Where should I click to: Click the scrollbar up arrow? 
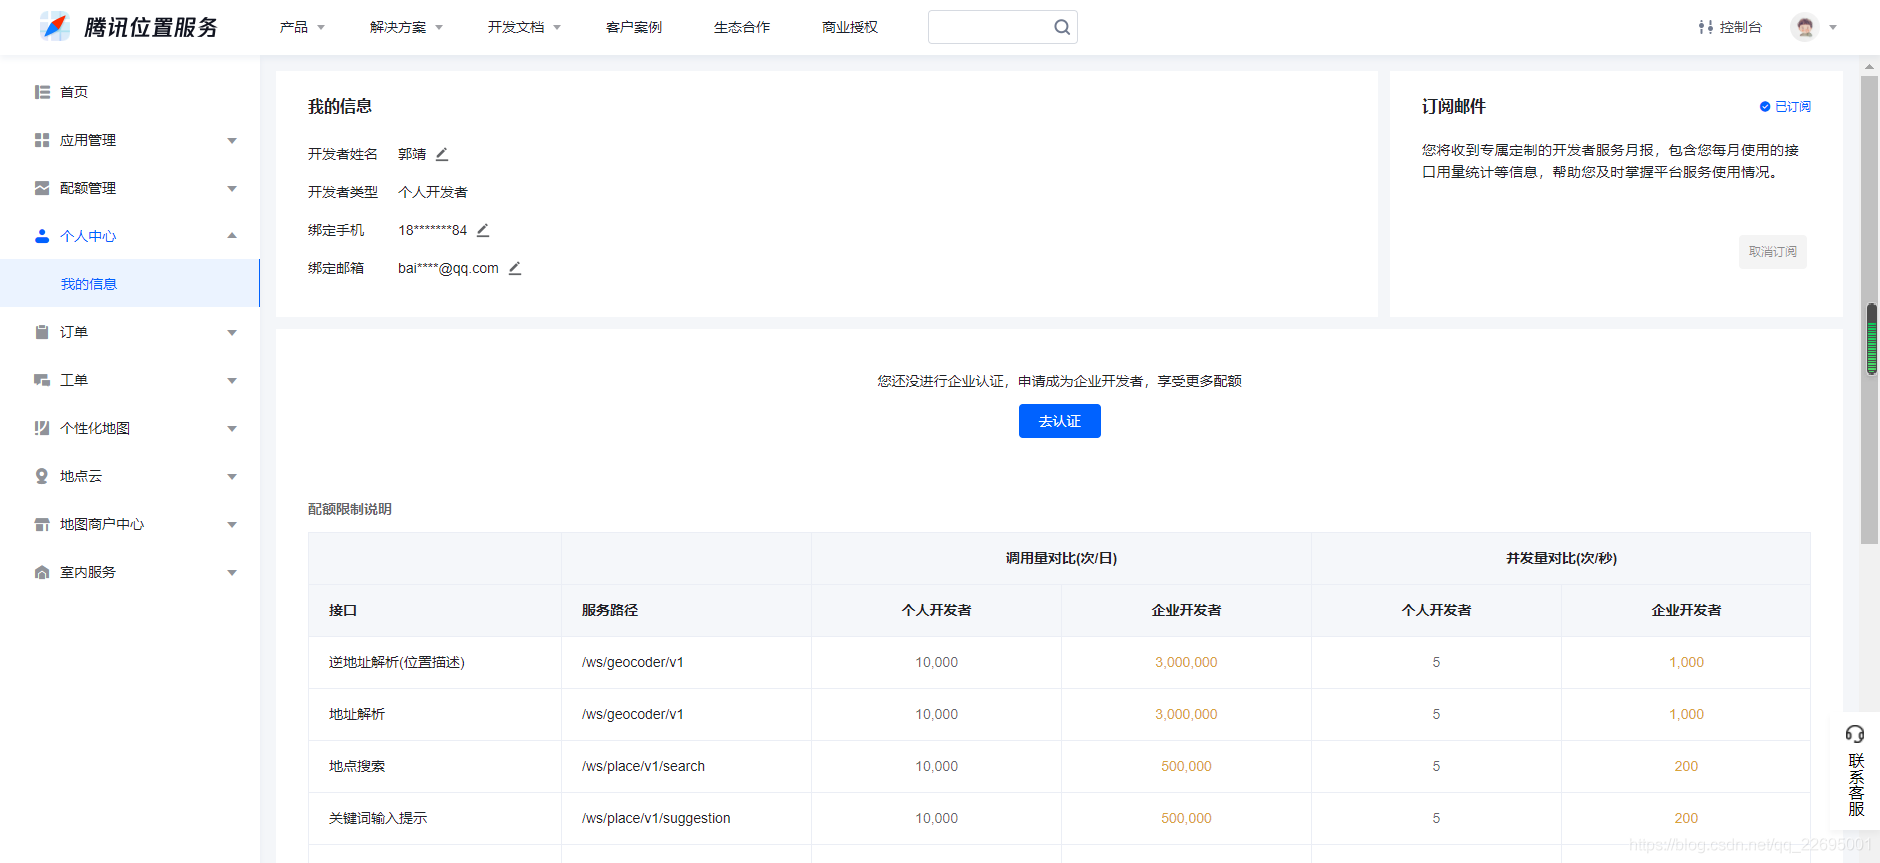1869,66
